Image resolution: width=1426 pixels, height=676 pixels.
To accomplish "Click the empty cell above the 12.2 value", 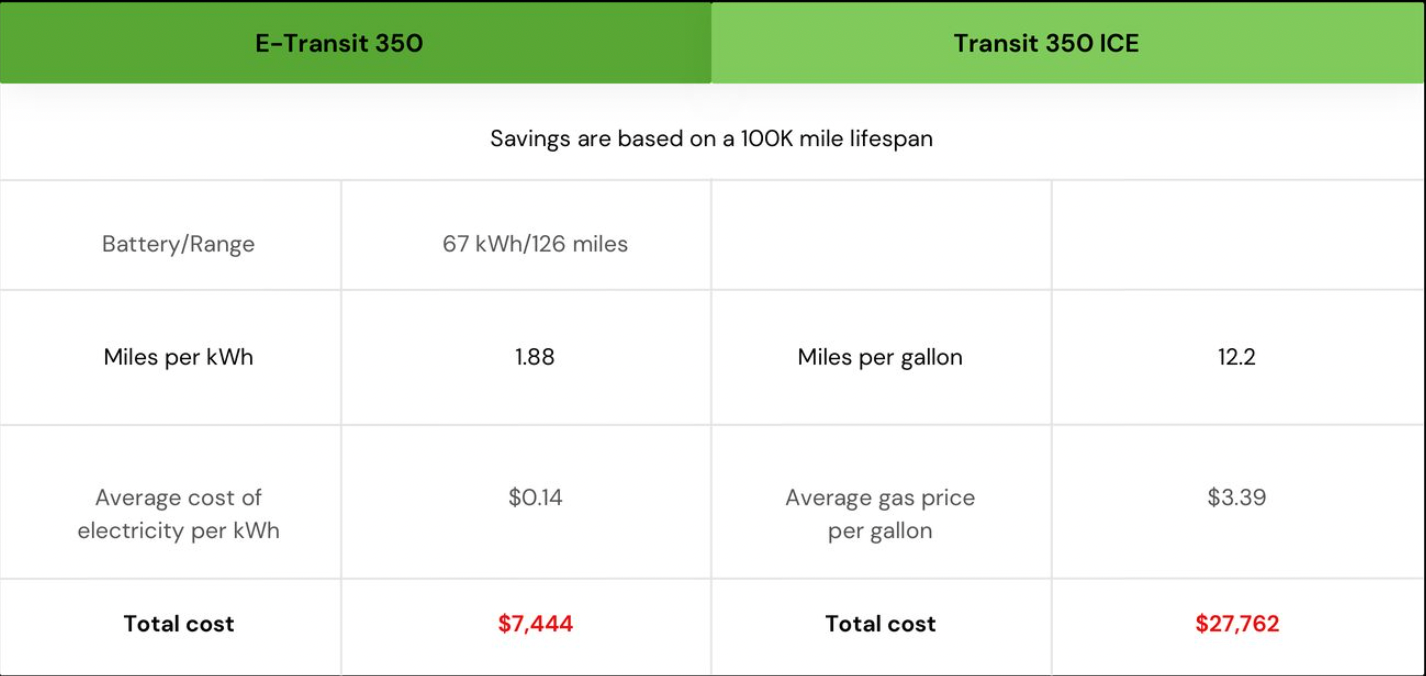I will tap(1236, 236).
